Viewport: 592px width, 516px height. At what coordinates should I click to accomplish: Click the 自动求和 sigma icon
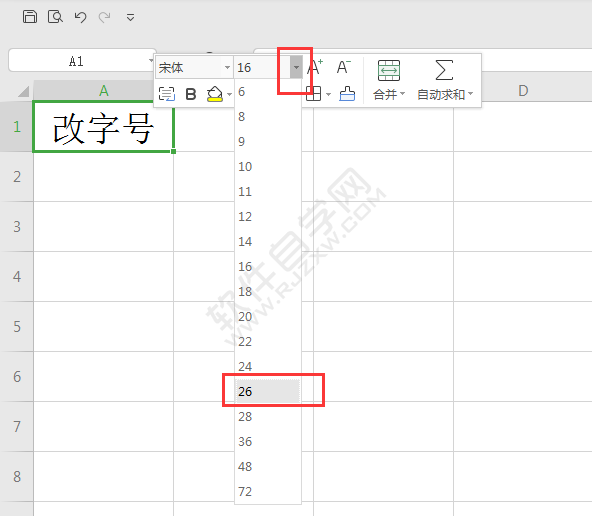pyautogui.click(x=444, y=70)
